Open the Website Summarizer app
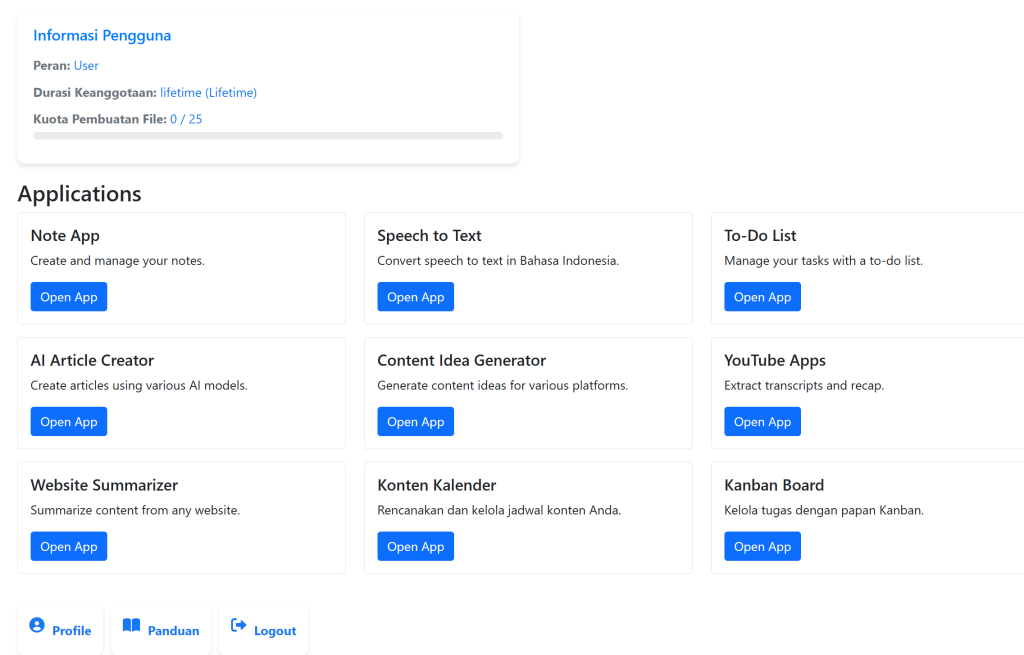Viewport: 1024px width, 655px height. click(69, 547)
